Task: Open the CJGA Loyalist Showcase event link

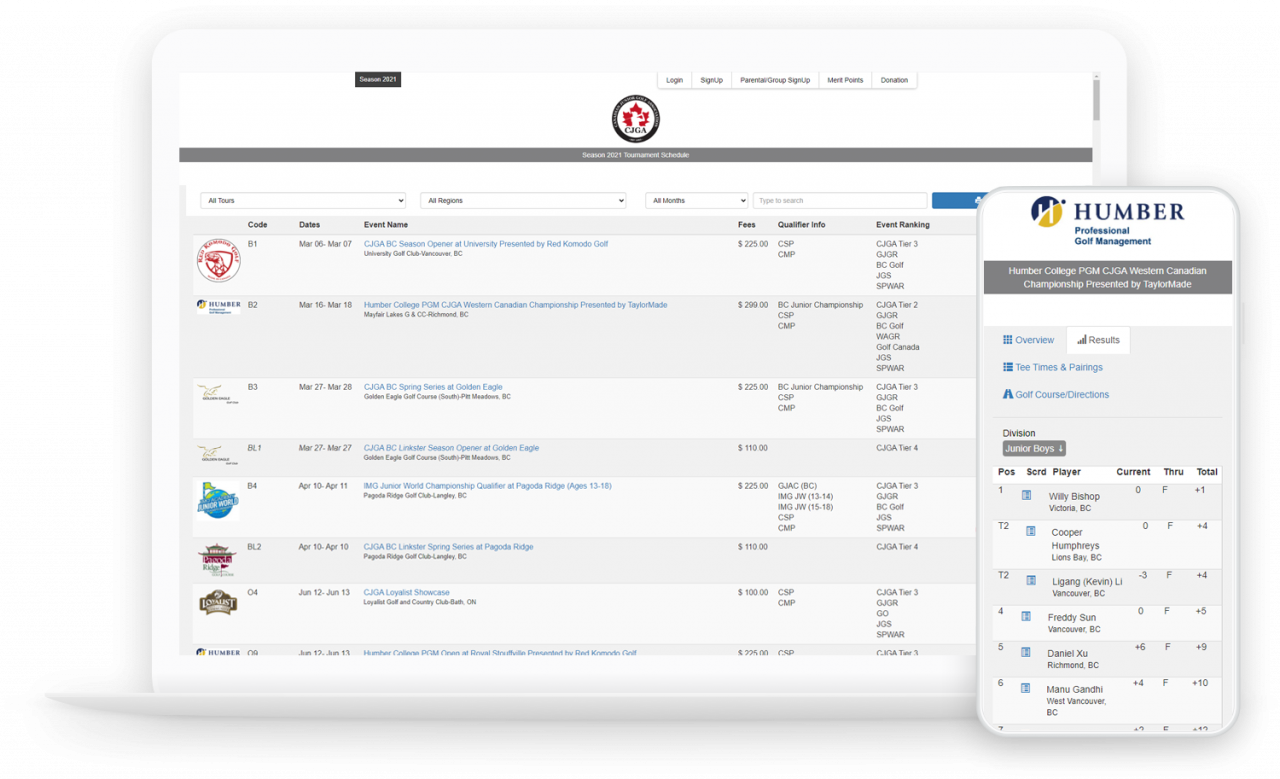Action: [405, 592]
